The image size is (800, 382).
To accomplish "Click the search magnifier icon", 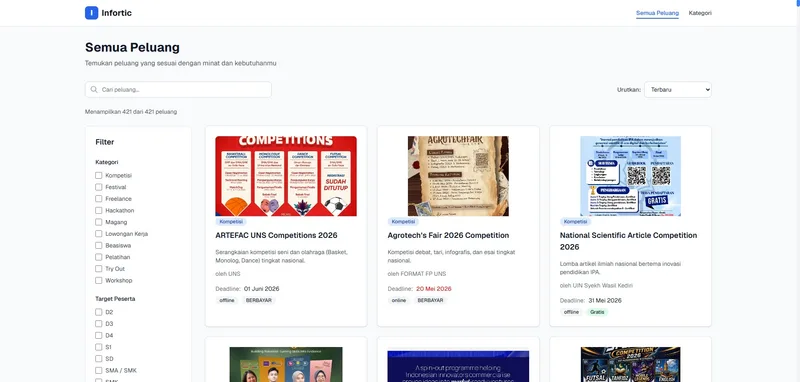I will 94,89.
